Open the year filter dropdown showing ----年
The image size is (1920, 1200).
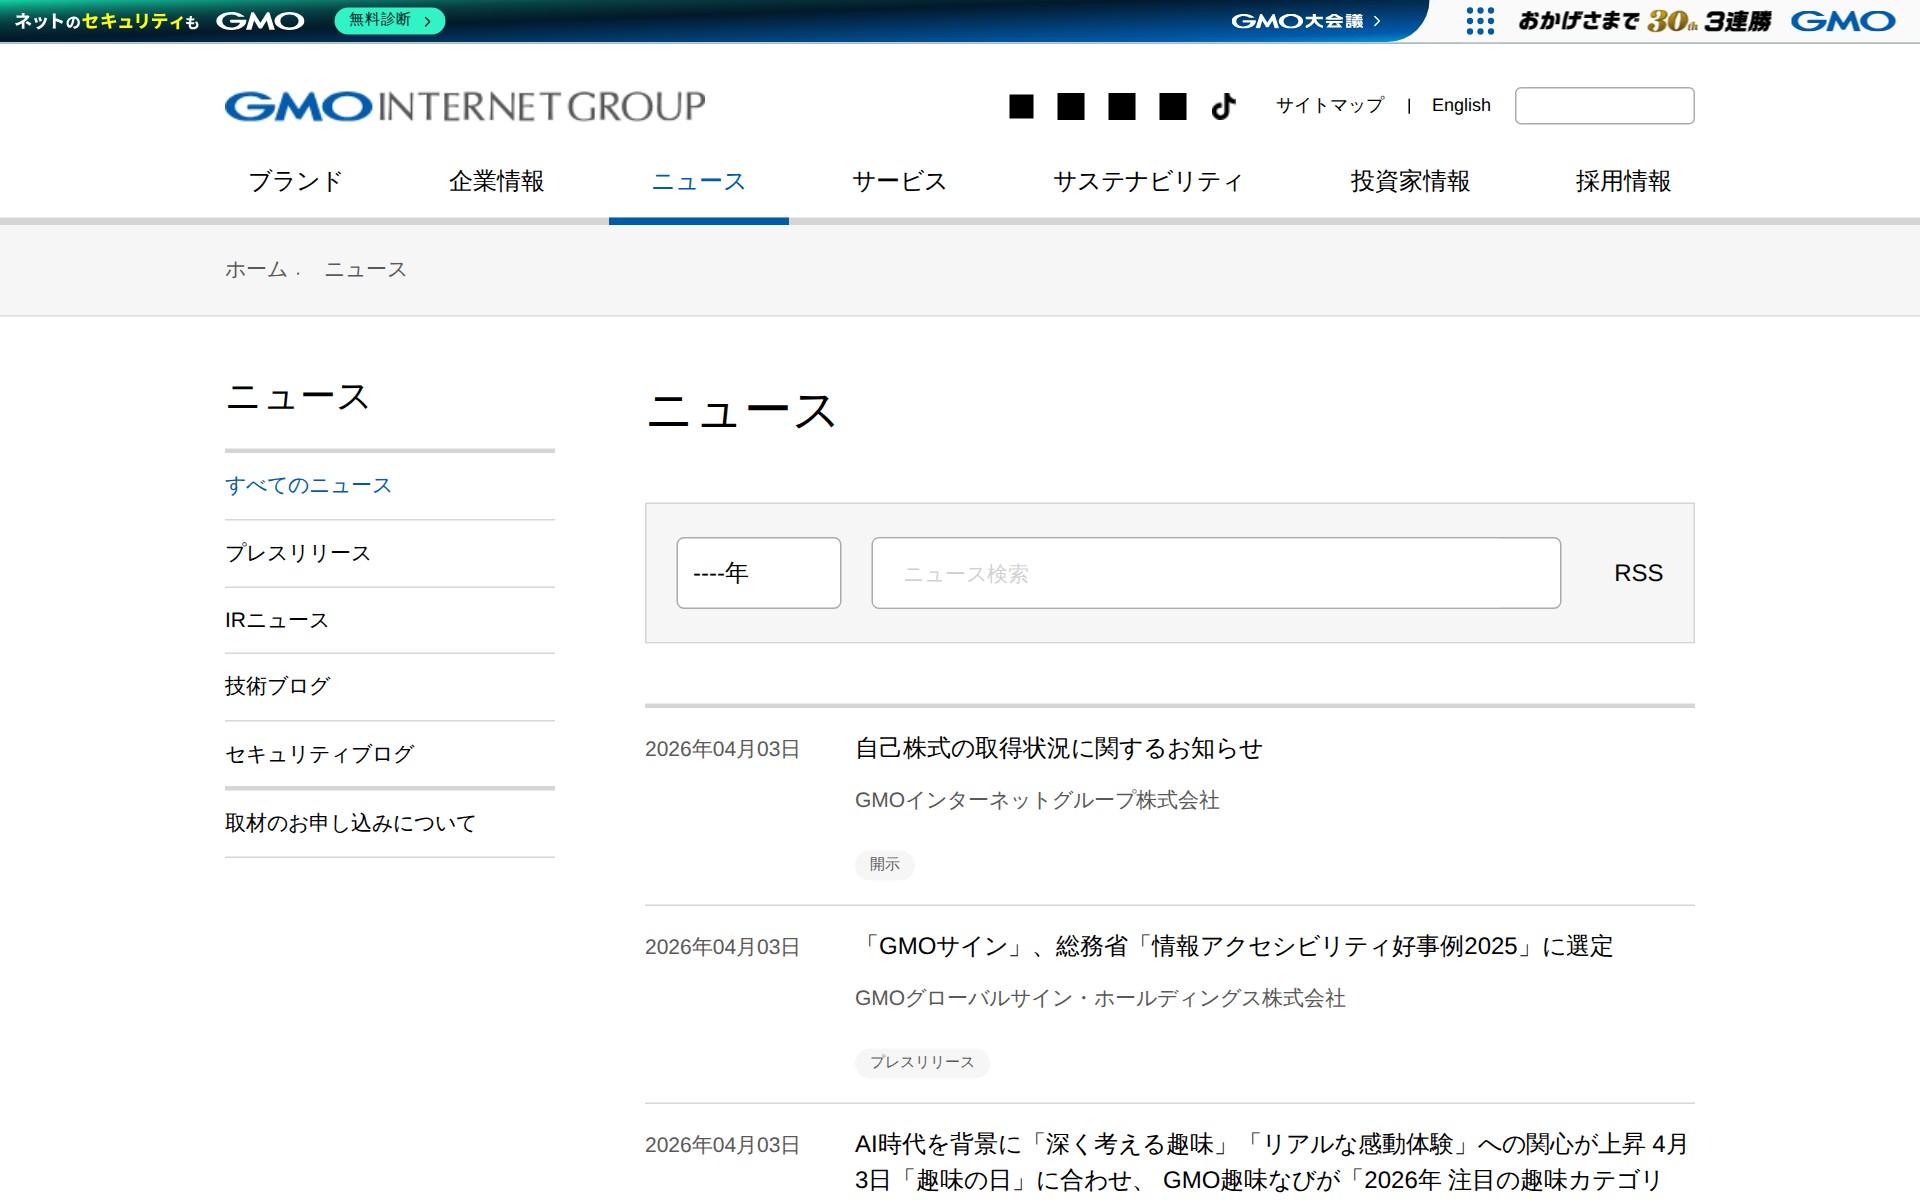(x=757, y=572)
